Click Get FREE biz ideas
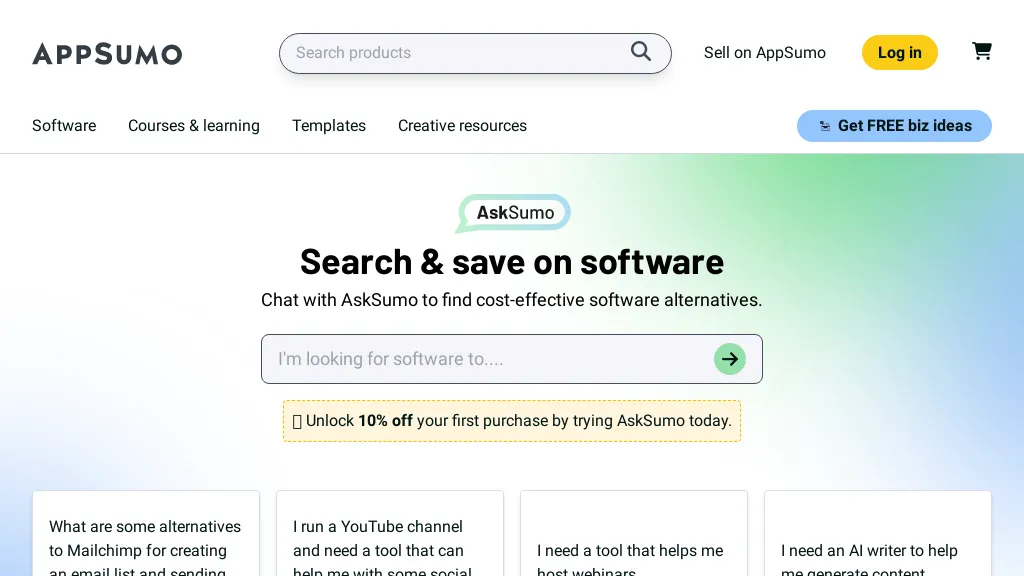The width and height of the screenshot is (1024, 576). click(x=894, y=126)
